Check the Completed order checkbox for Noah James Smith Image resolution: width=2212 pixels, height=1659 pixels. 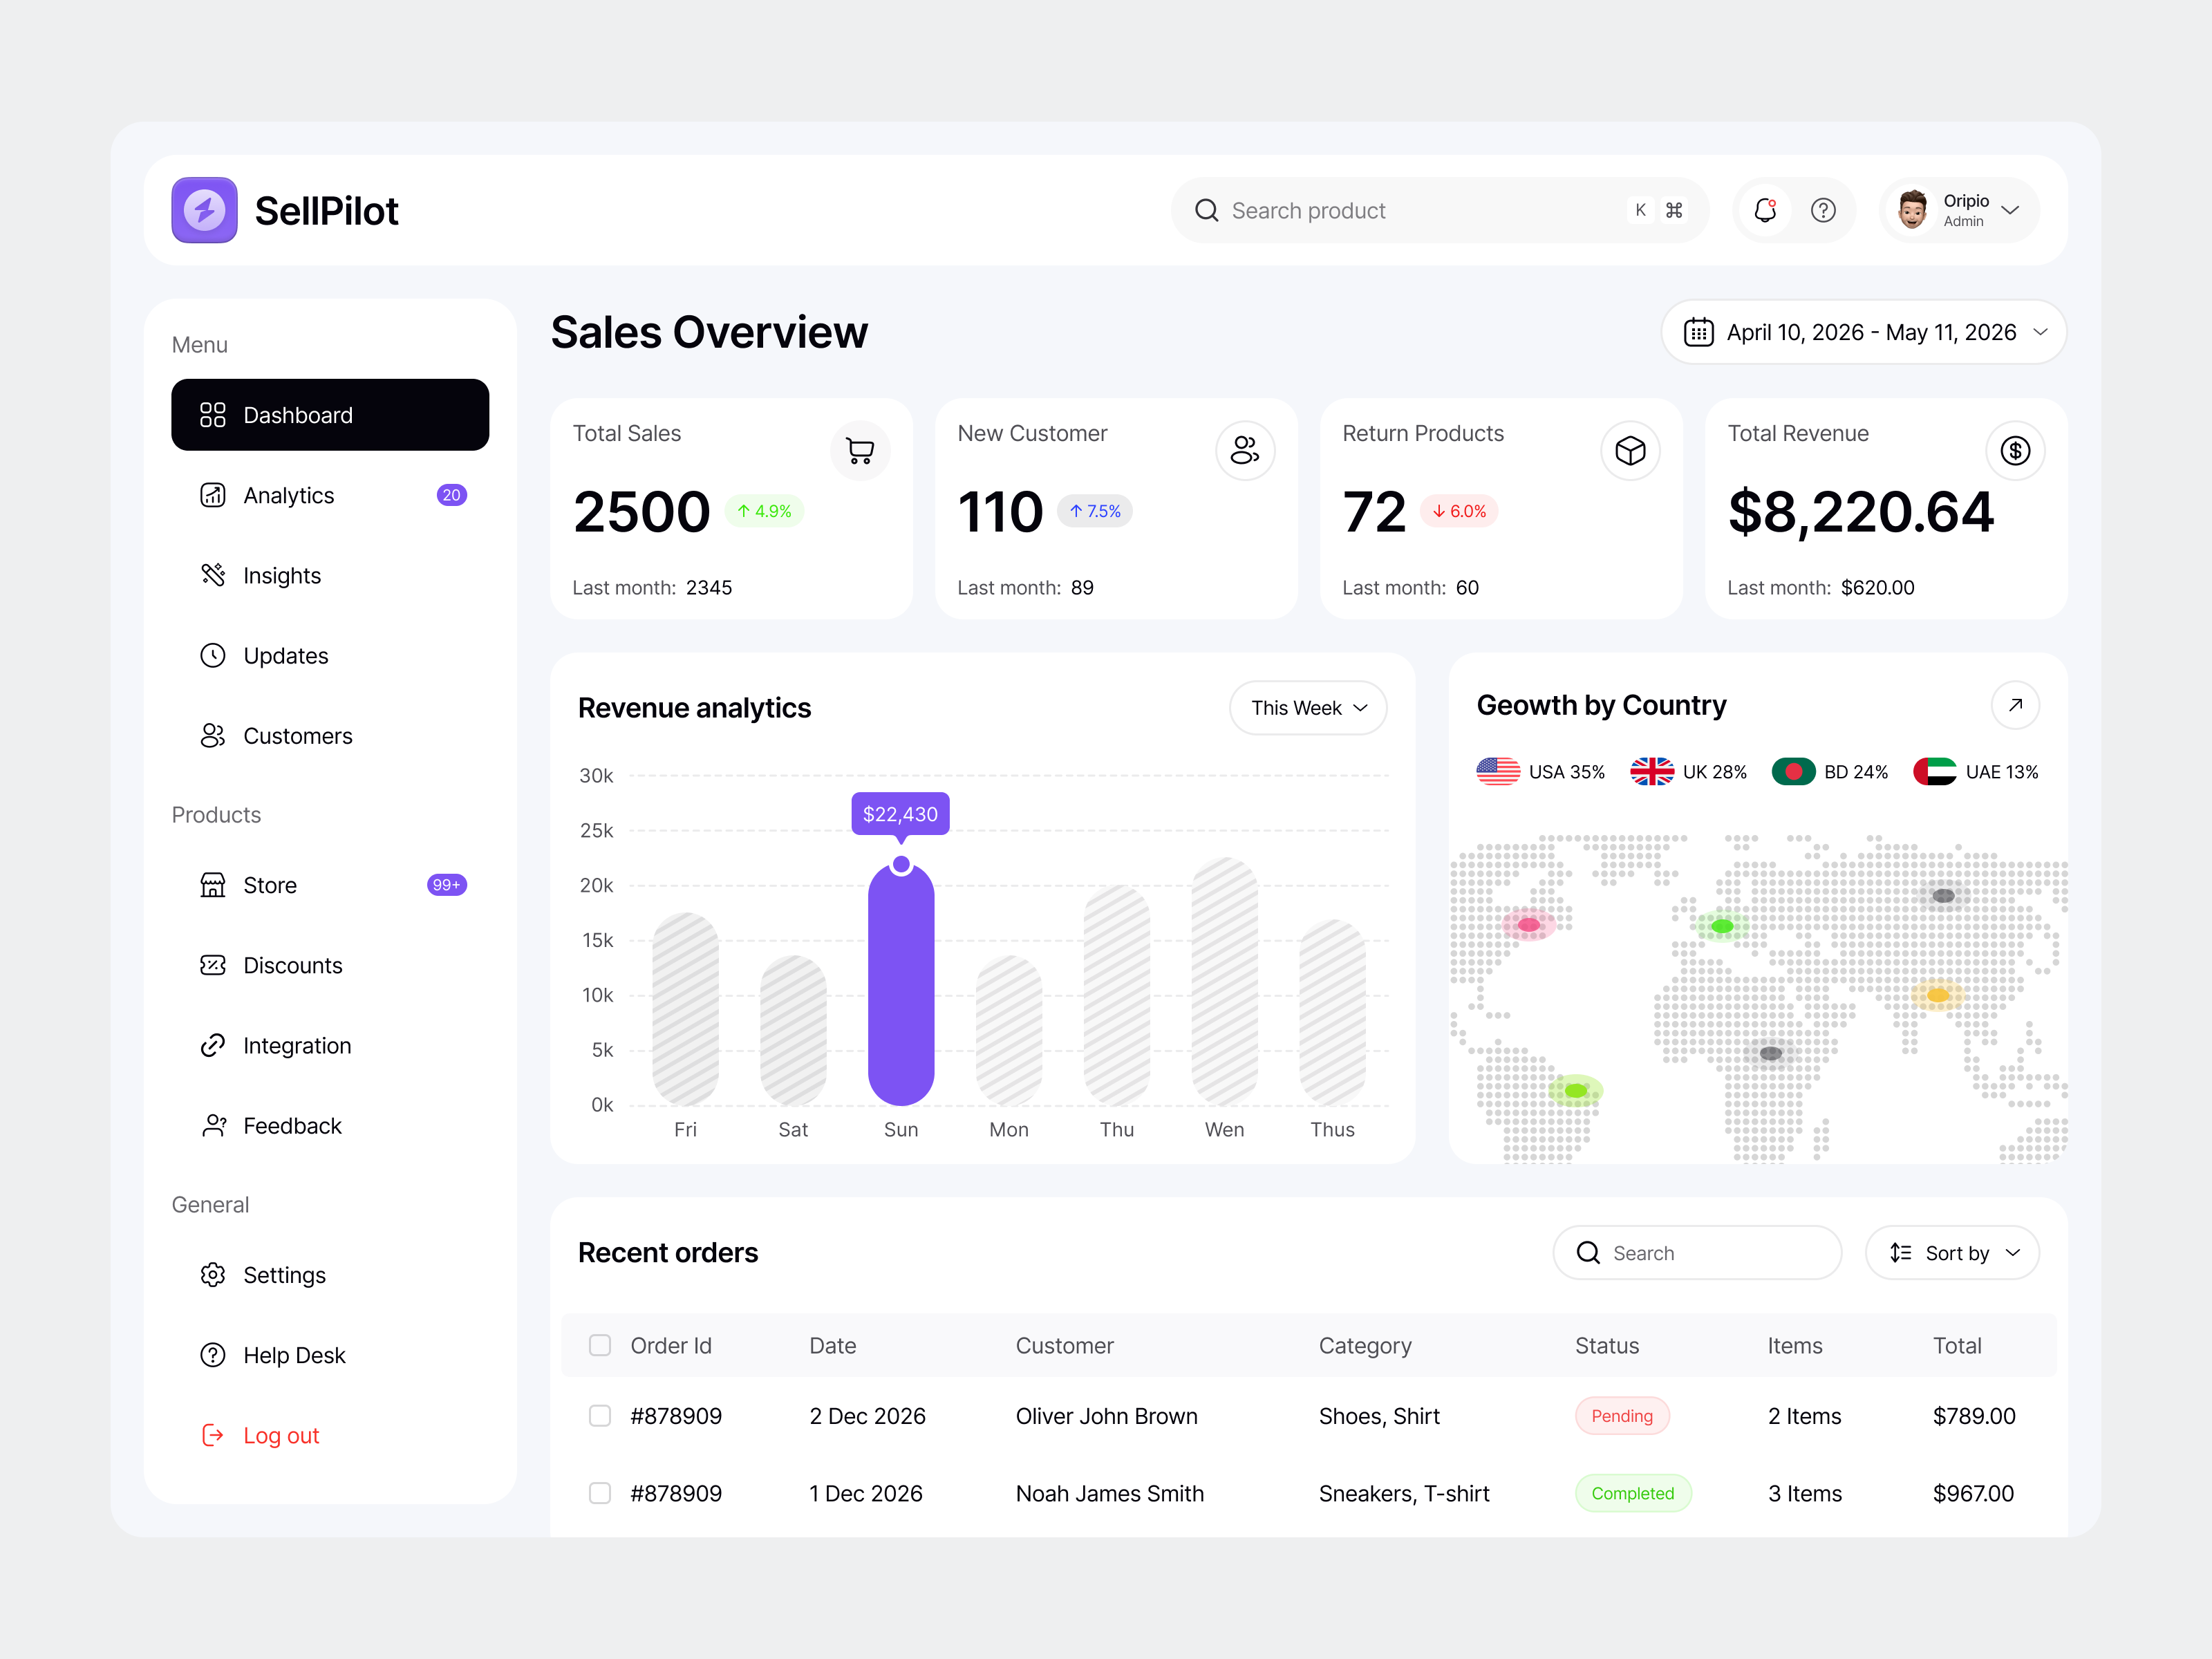tap(600, 1493)
